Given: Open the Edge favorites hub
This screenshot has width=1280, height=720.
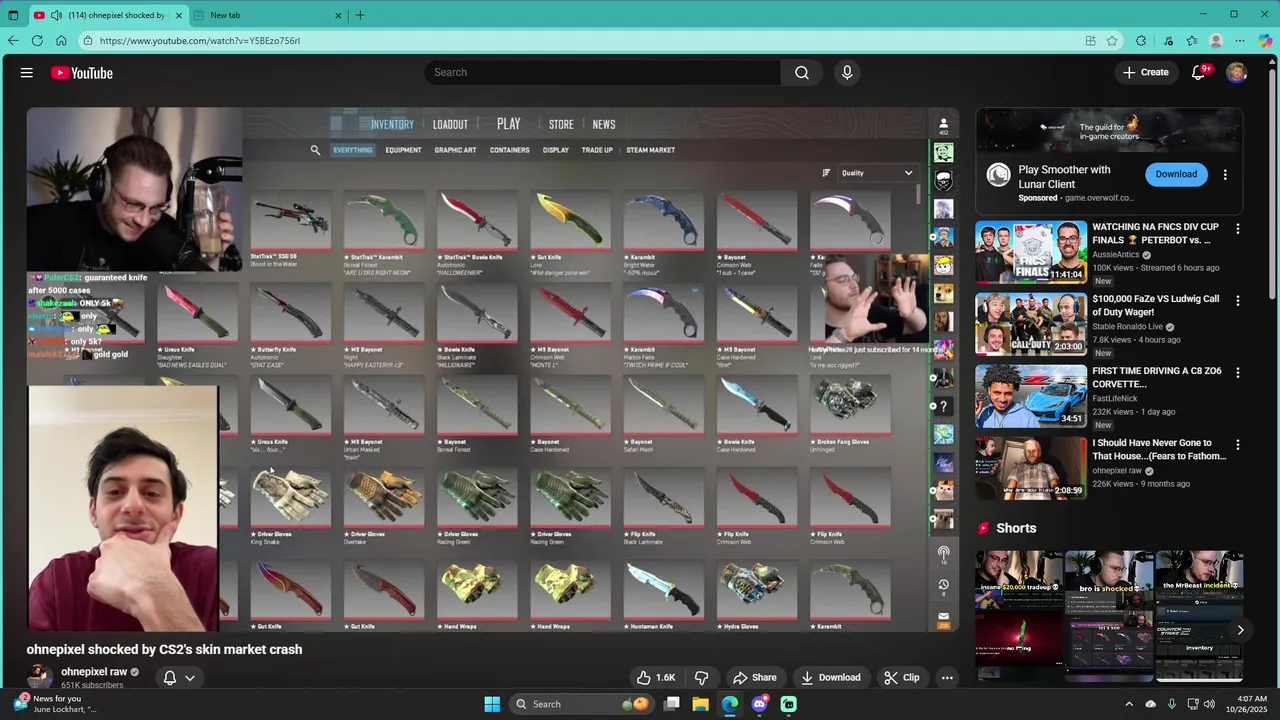Looking at the screenshot, I should [1192, 41].
